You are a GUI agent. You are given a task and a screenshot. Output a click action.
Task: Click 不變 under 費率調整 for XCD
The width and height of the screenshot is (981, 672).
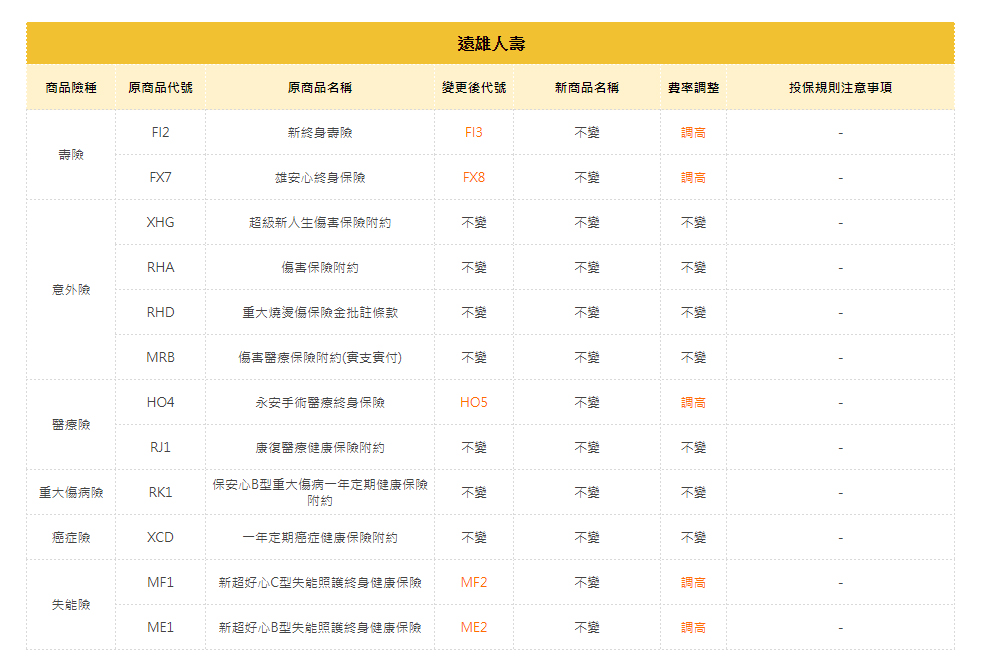(693, 537)
